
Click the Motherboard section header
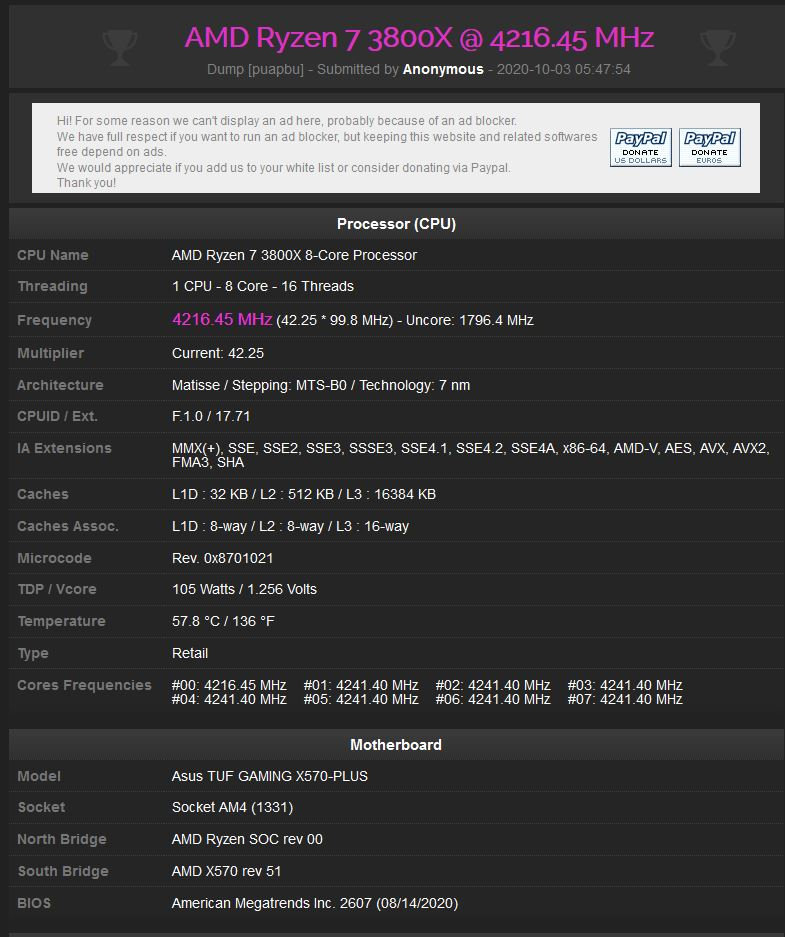point(397,745)
